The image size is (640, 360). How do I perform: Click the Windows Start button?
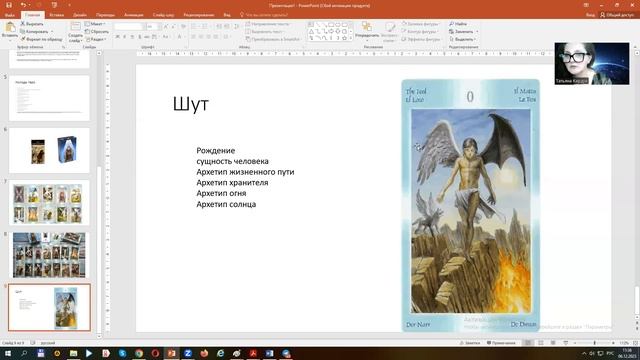tap(8, 353)
